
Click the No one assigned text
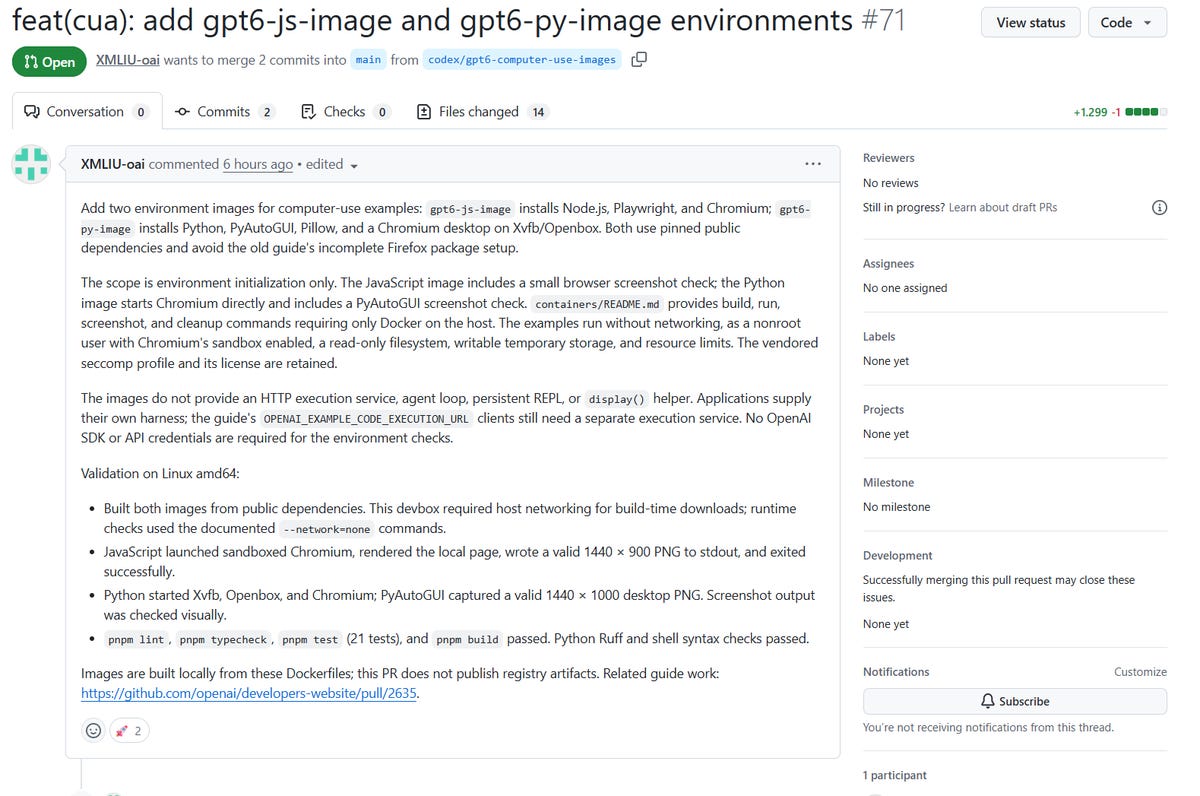click(x=905, y=288)
